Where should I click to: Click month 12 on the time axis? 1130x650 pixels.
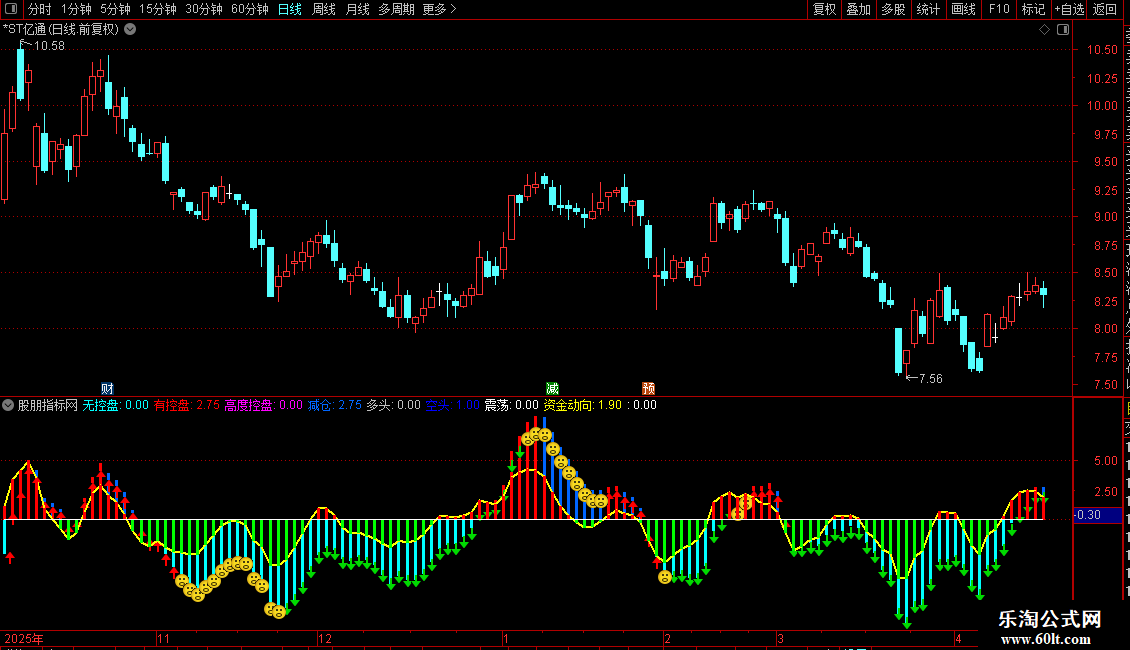tap(325, 638)
